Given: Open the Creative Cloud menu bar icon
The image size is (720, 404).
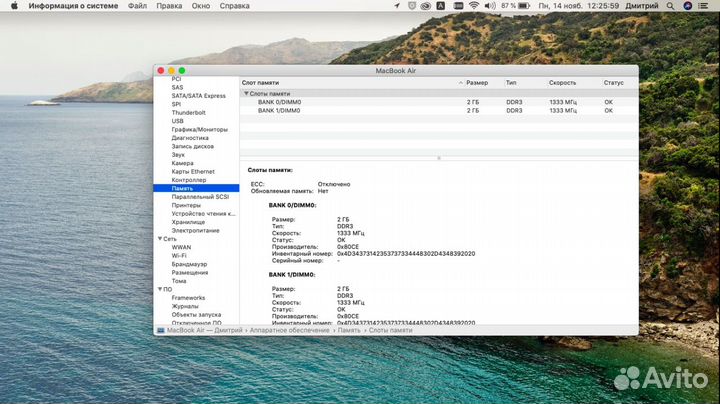Looking at the screenshot, I should tap(426, 6).
